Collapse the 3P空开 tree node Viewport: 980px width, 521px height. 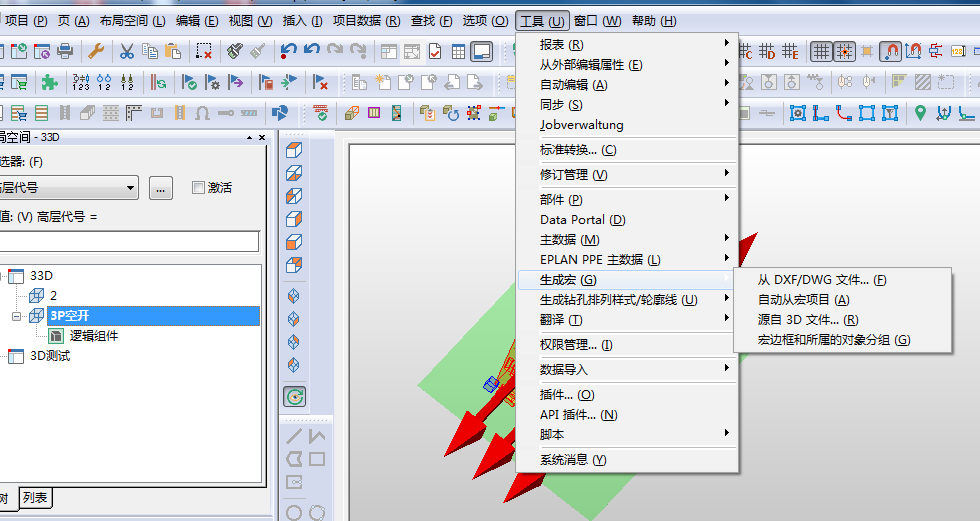[x=18, y=315]
